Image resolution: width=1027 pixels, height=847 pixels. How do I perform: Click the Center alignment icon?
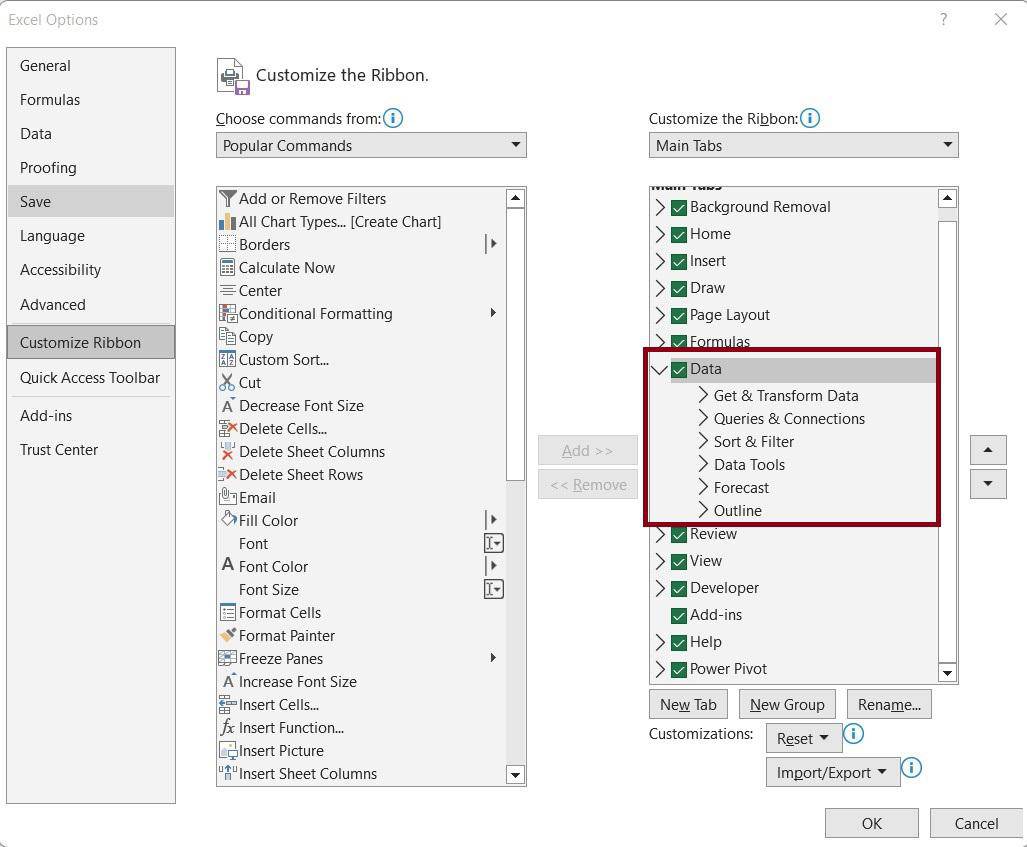click(227, 290)
